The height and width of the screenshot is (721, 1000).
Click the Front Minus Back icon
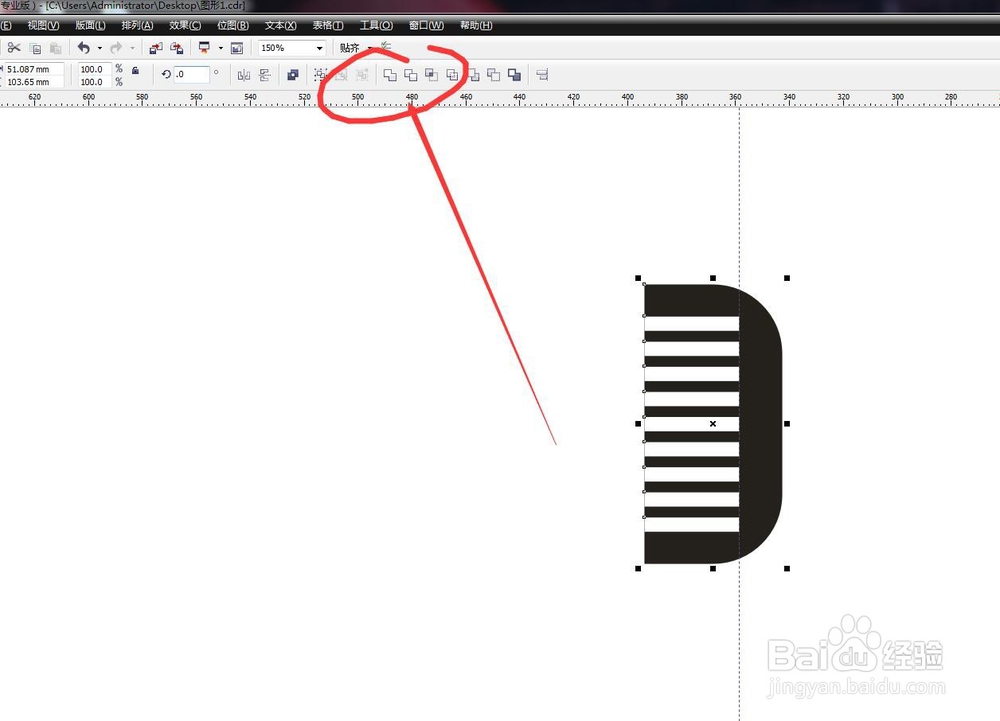[473, 75]
